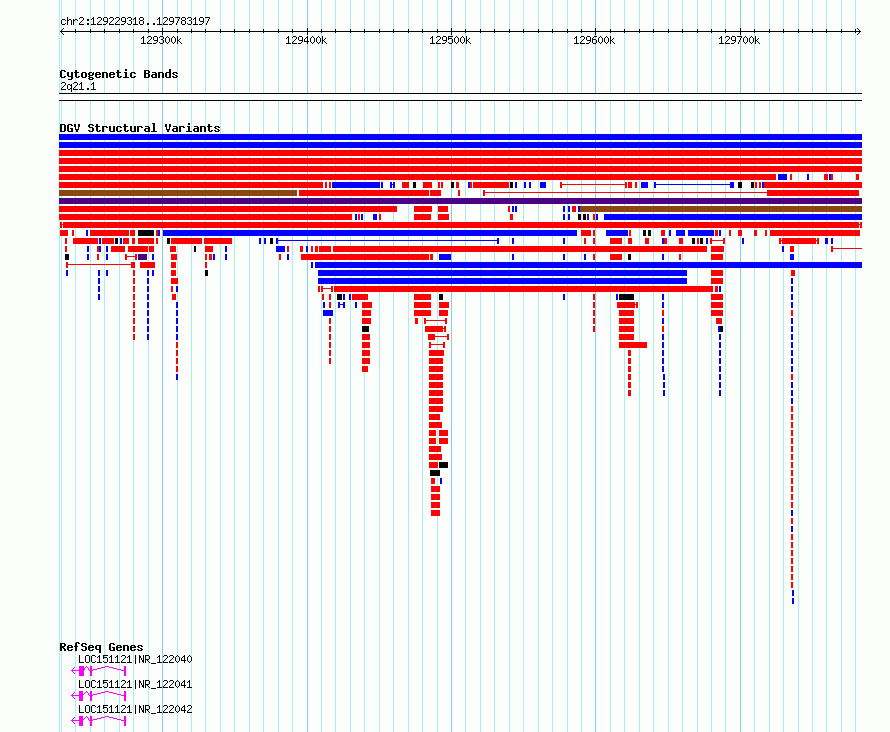890x732 pixels.
Task: Click the 129500k ruler tick label
Action: pos(450,40)
